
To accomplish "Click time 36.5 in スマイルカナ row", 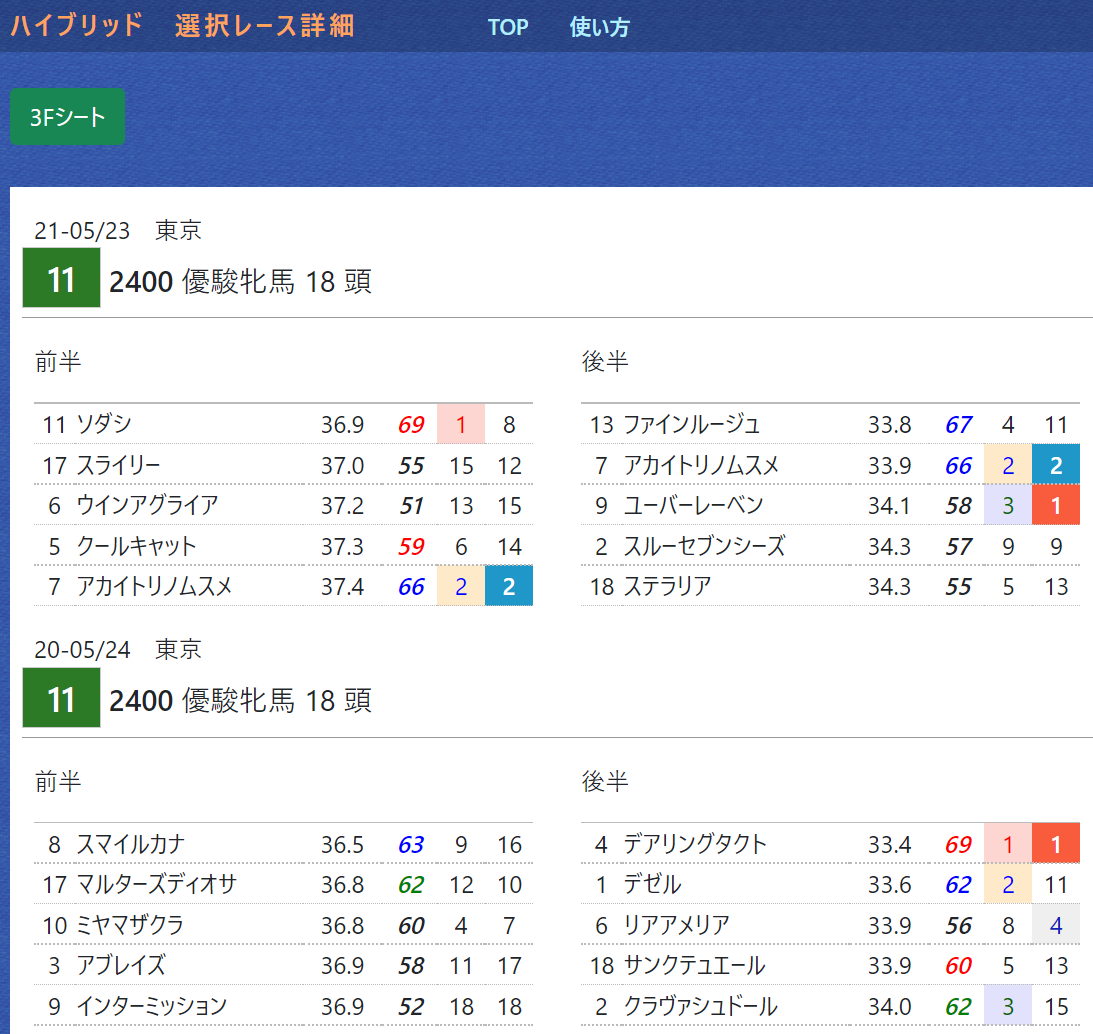I will (x=342, y=844).
